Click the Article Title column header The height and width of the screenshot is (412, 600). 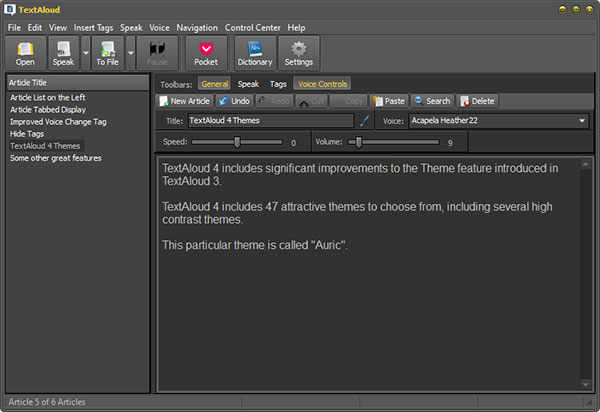pyautogui.click(x=78, y=83)
